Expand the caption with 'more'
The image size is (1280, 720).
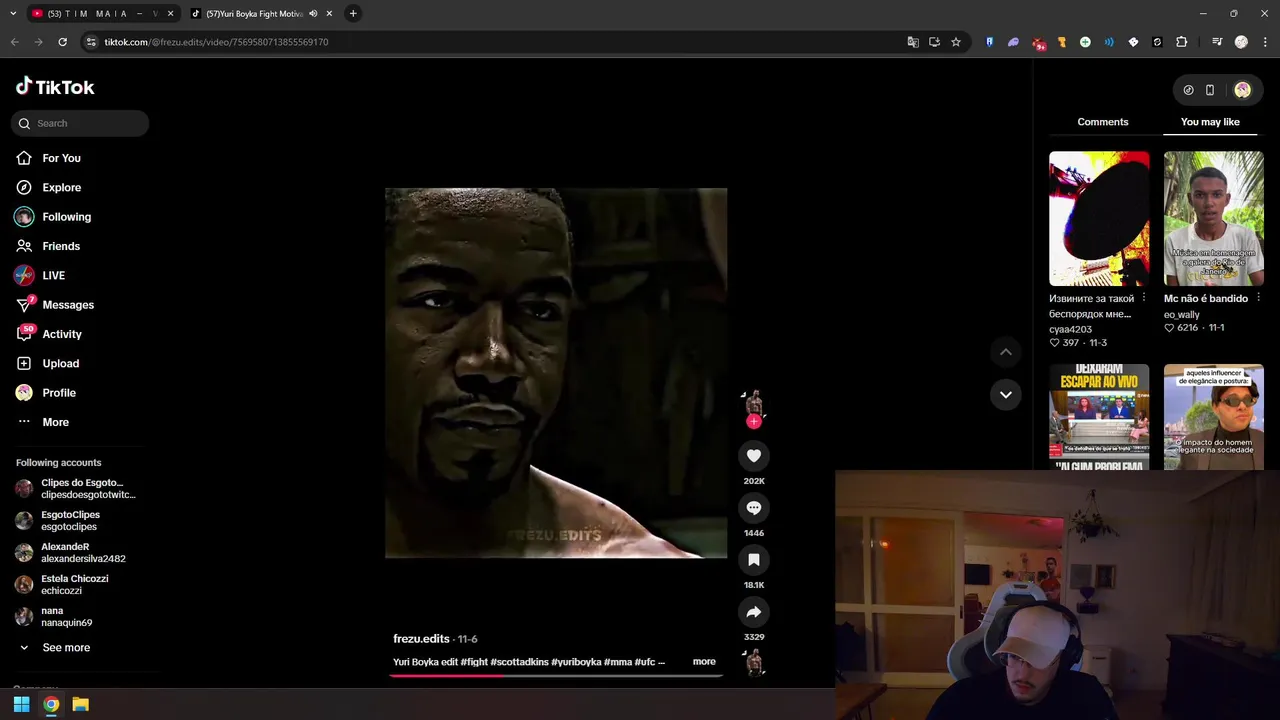tap(704, 662)
